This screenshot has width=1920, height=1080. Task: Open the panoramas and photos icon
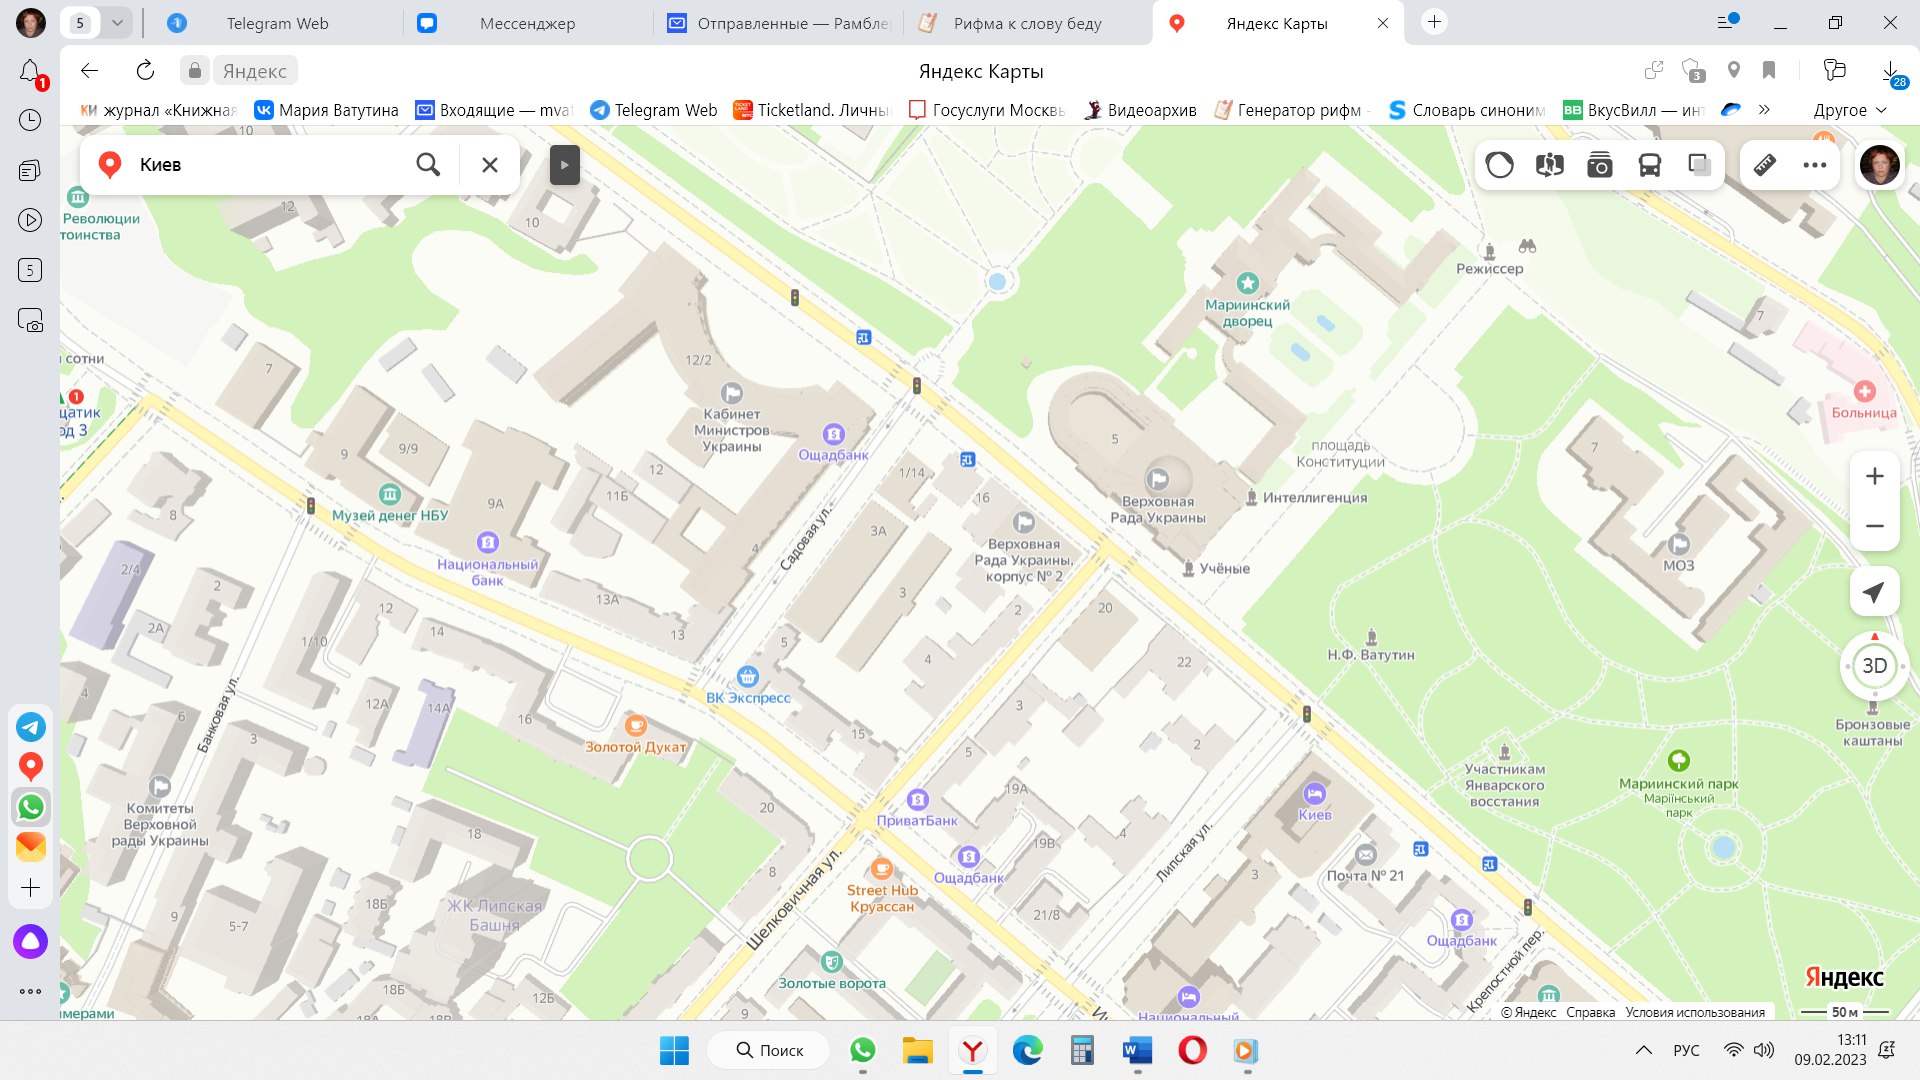pos(1550,165)
